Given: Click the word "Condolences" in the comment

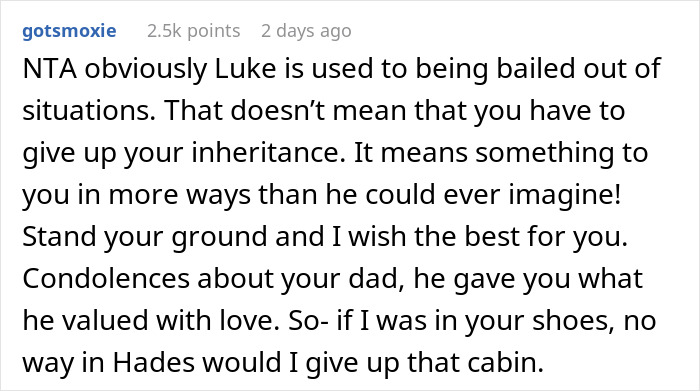Looking at the screenshot, I should point(106,279).
